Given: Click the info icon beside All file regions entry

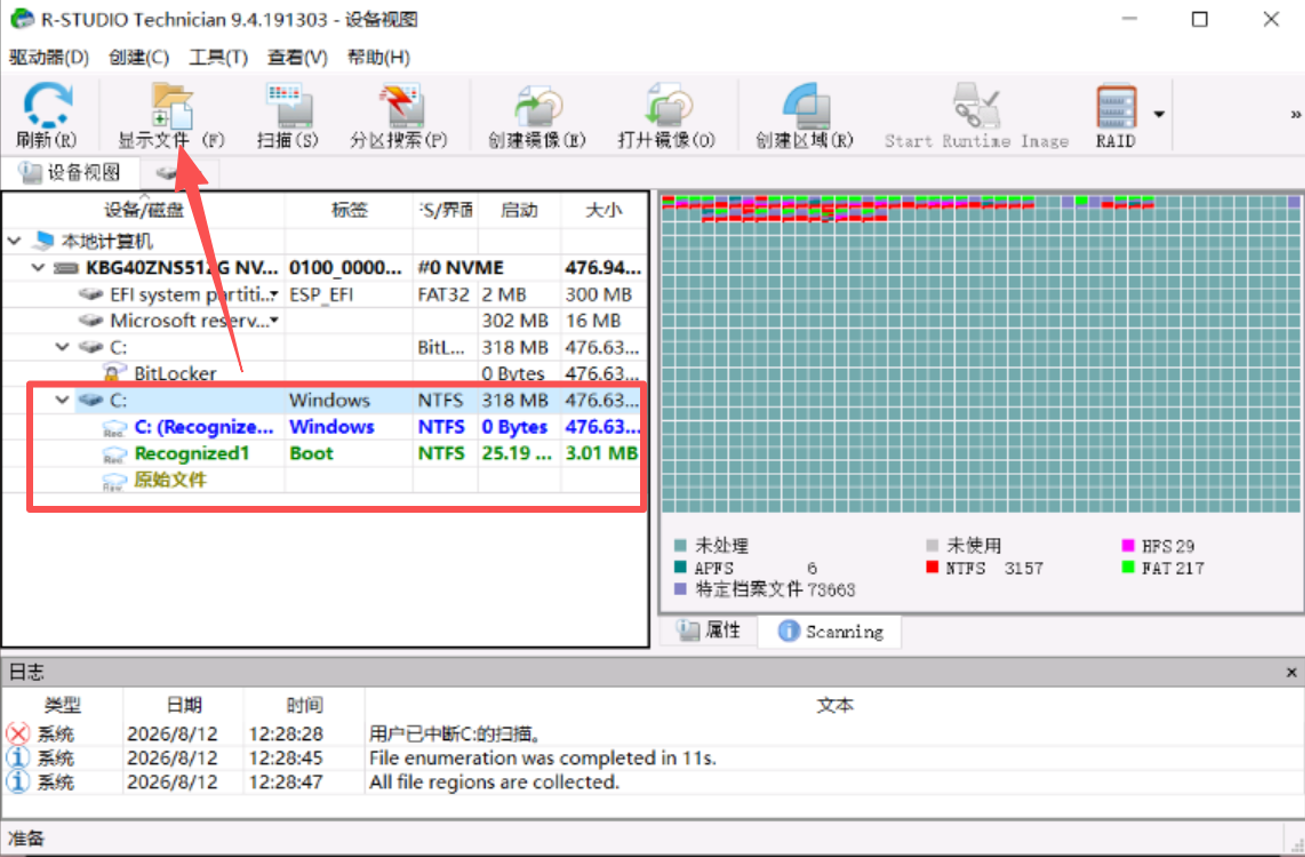Looking at the screenshot, I should point(17,782).
